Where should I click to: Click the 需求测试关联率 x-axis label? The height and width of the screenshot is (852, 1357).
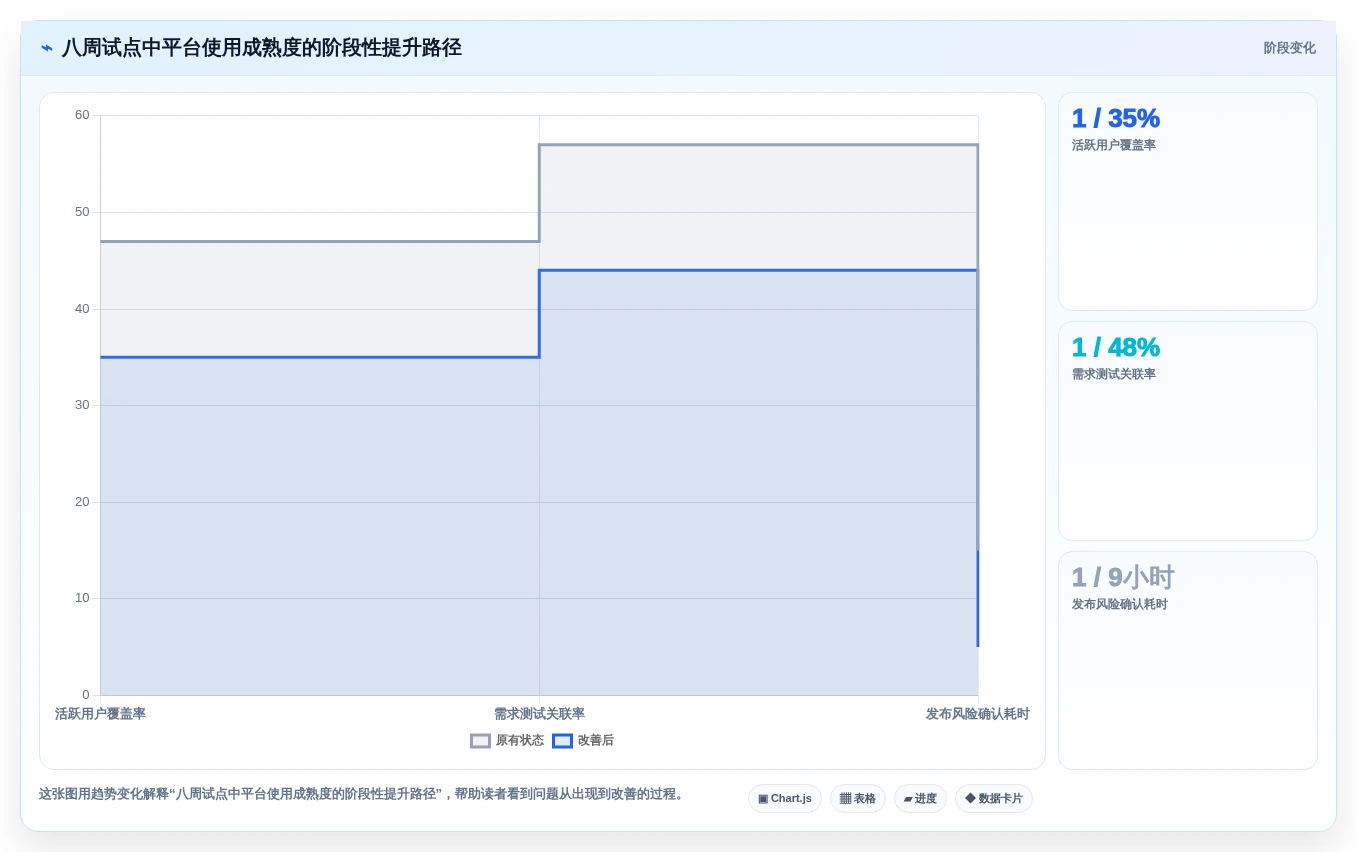click(x=539, y=714)
